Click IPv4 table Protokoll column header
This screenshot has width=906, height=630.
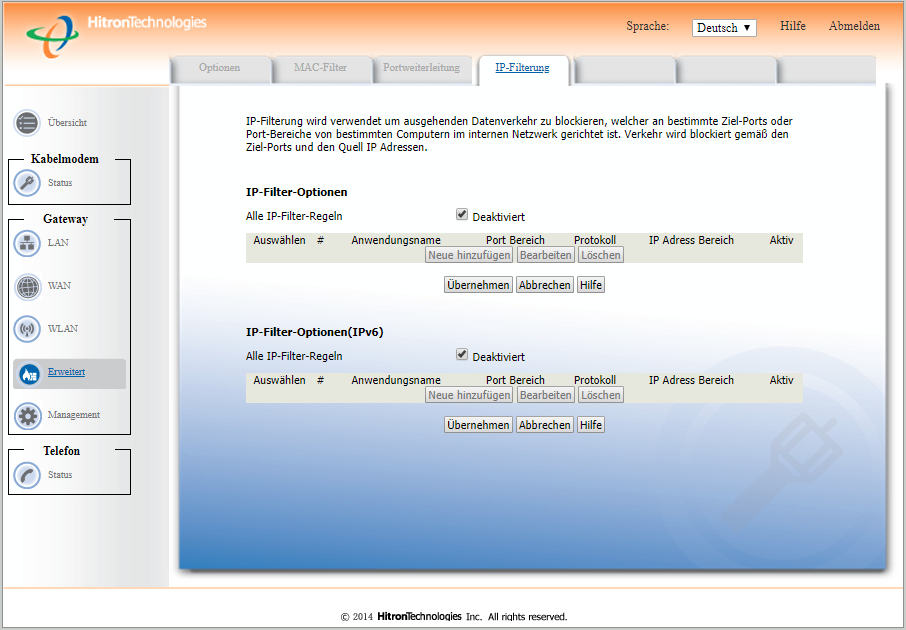click(x=595, y=240)
